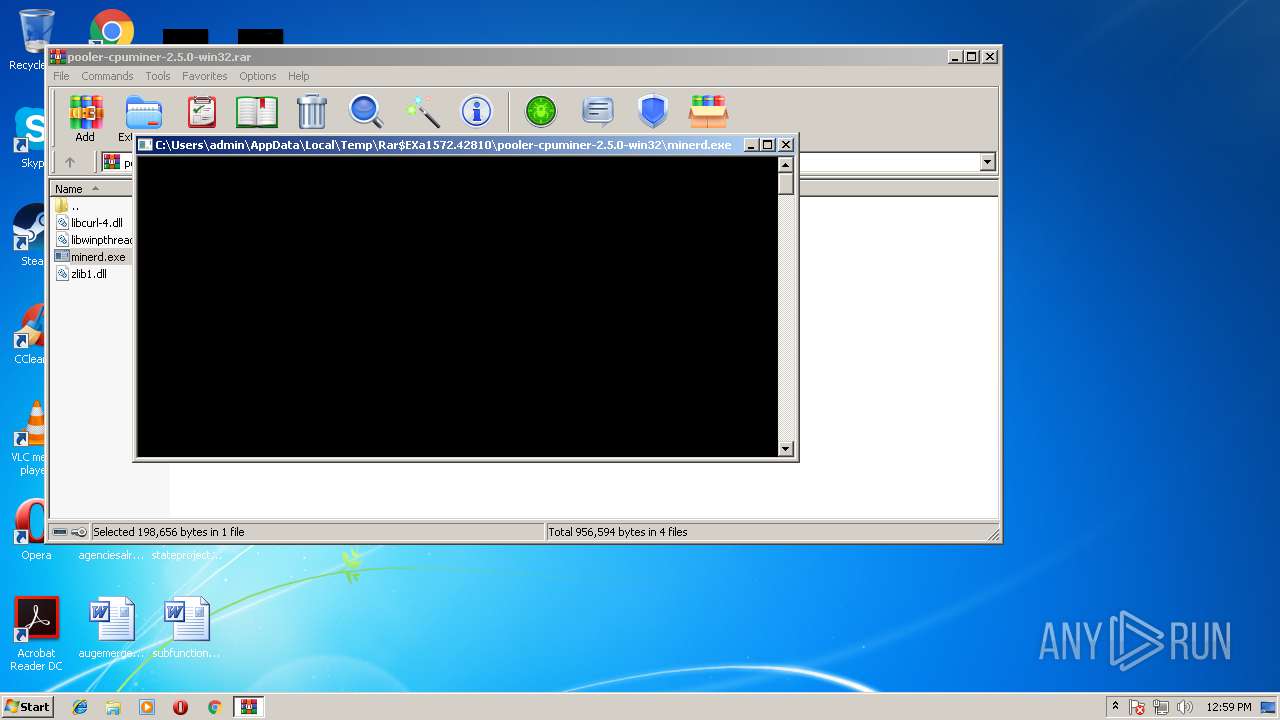The image size is (1280, 720).
Task: Click the Start button
Action: tap(28, 707)
